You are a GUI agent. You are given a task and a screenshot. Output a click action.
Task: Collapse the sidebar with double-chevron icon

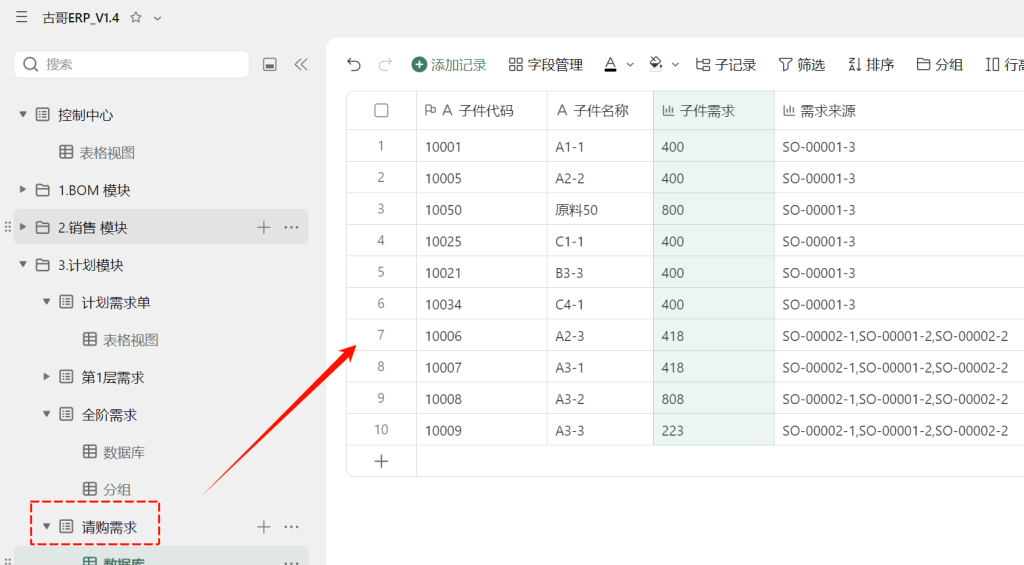pyautogui.click(x=301, y=64)
